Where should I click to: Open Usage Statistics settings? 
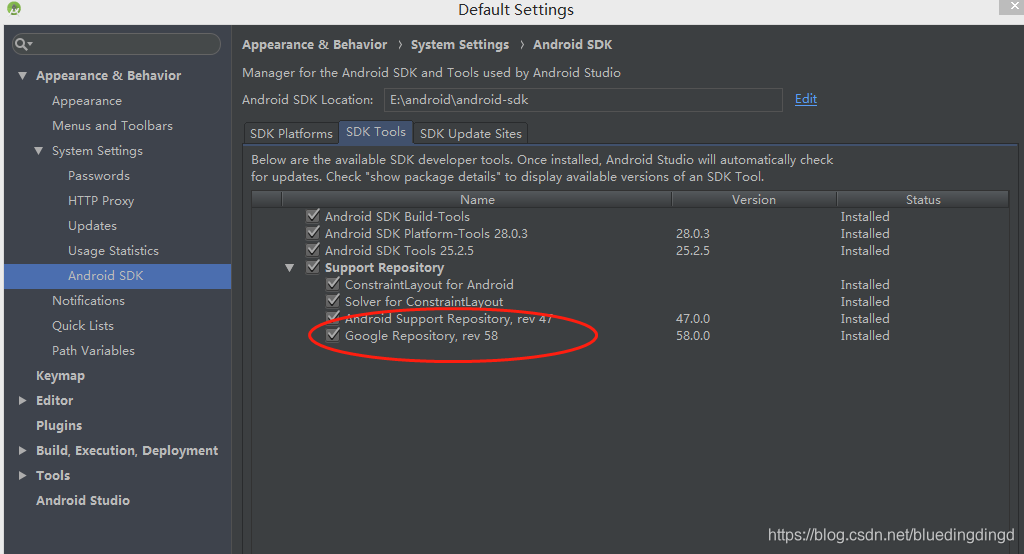[113, 250]
